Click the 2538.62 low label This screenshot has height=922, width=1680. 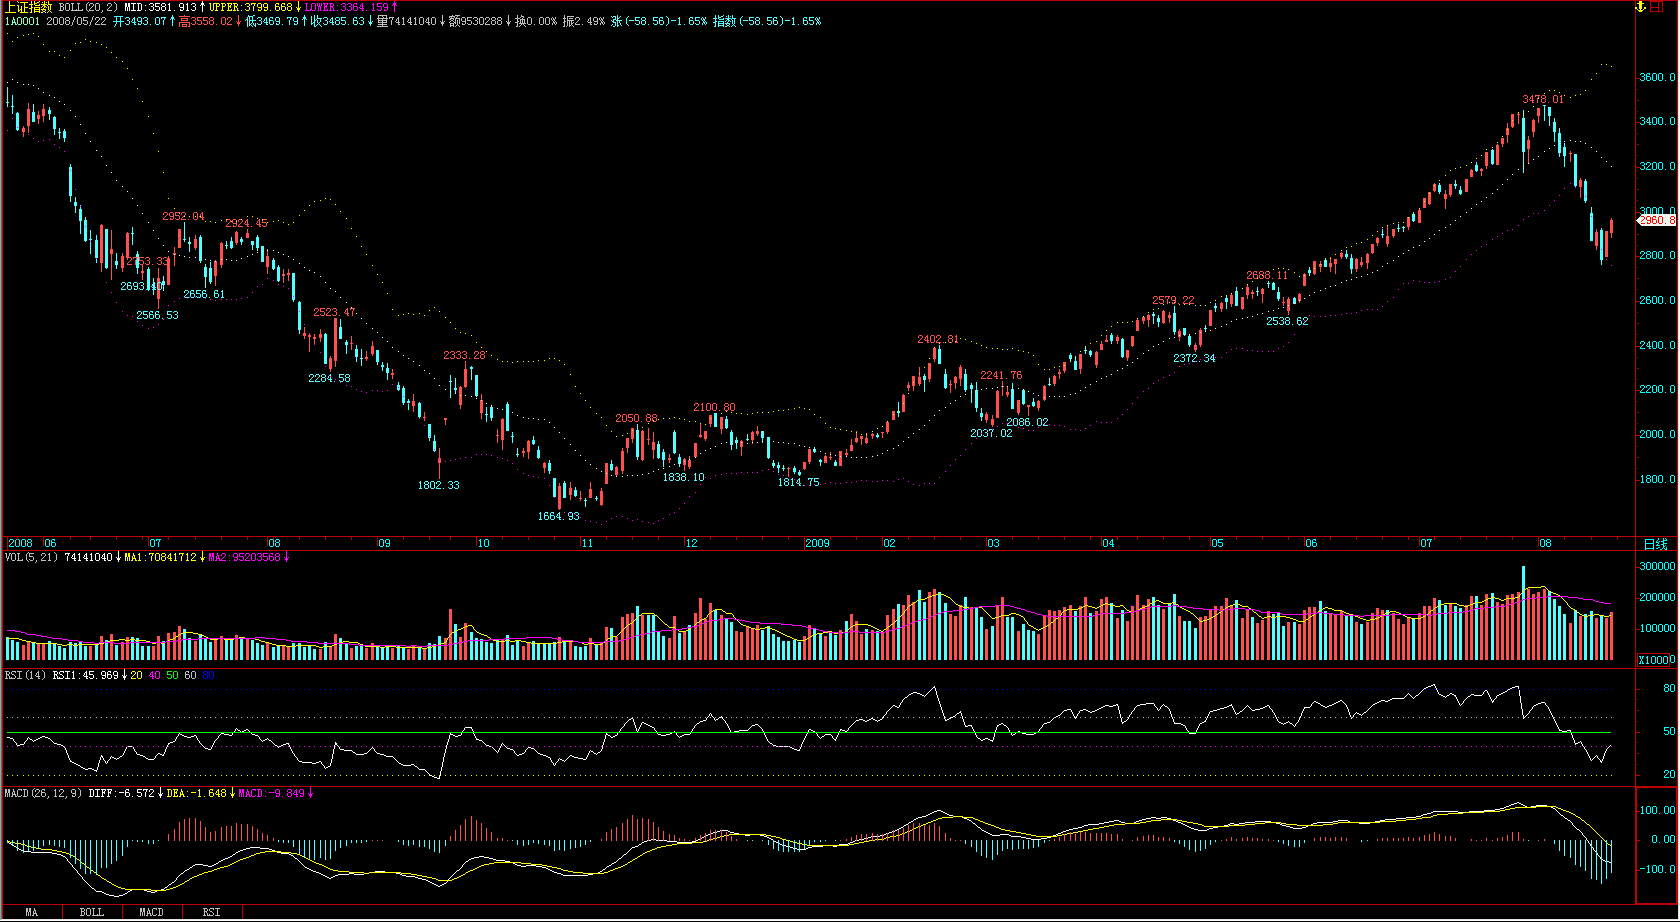(1287, 322)
